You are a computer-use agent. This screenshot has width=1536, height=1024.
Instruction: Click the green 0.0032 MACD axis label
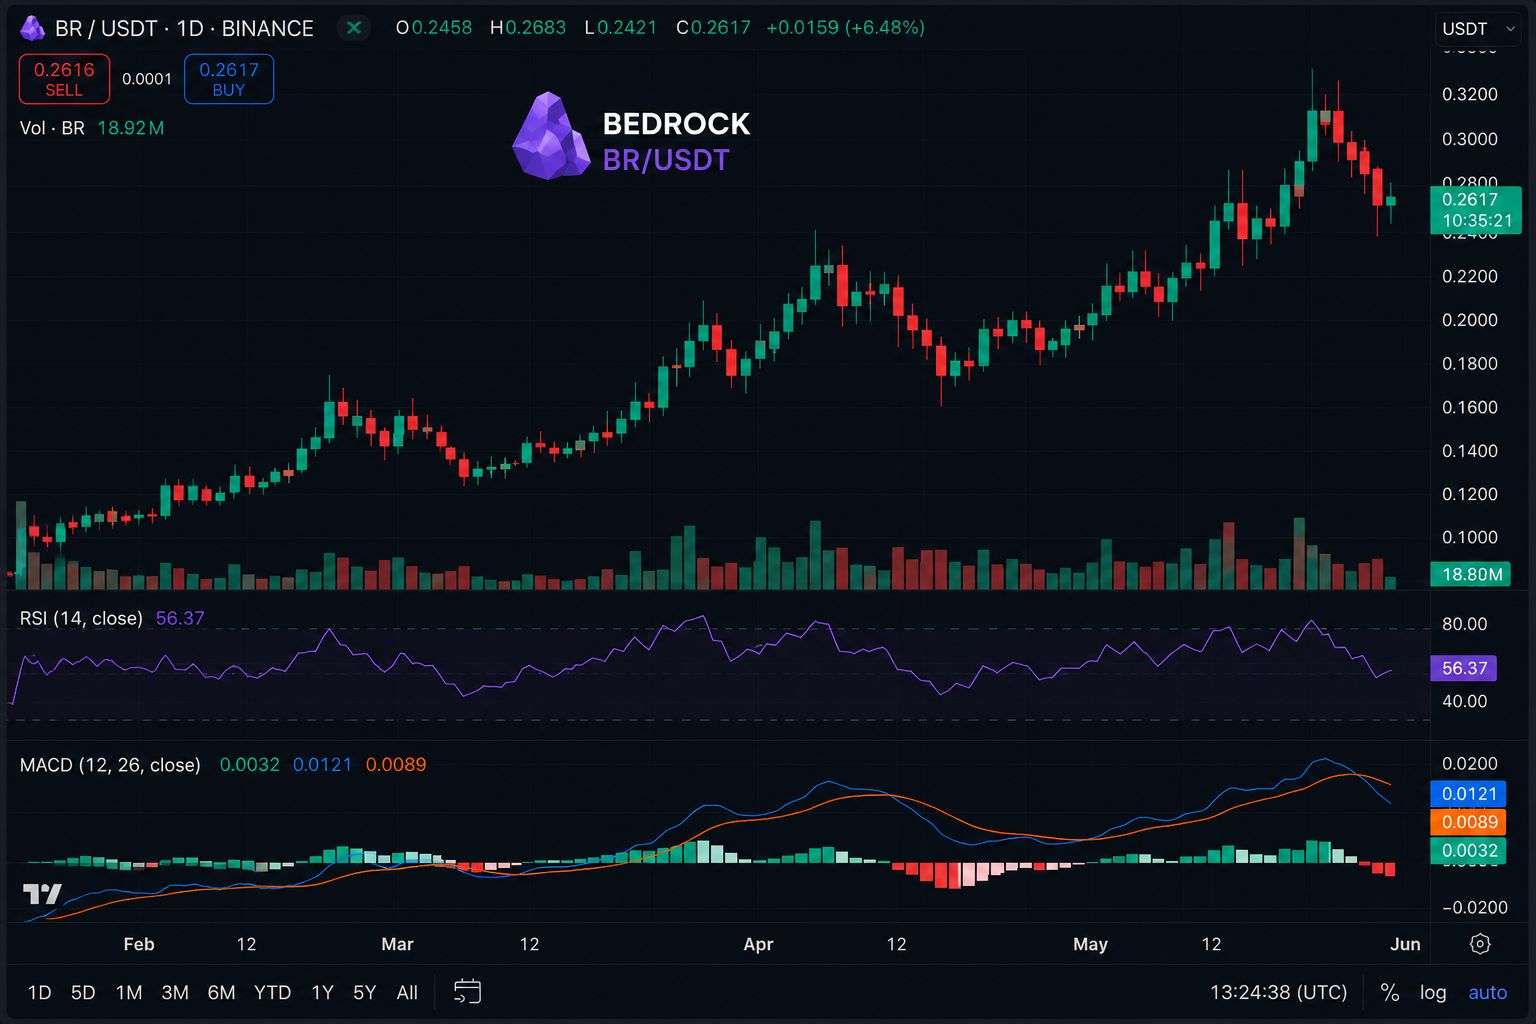pos(1469,851)
